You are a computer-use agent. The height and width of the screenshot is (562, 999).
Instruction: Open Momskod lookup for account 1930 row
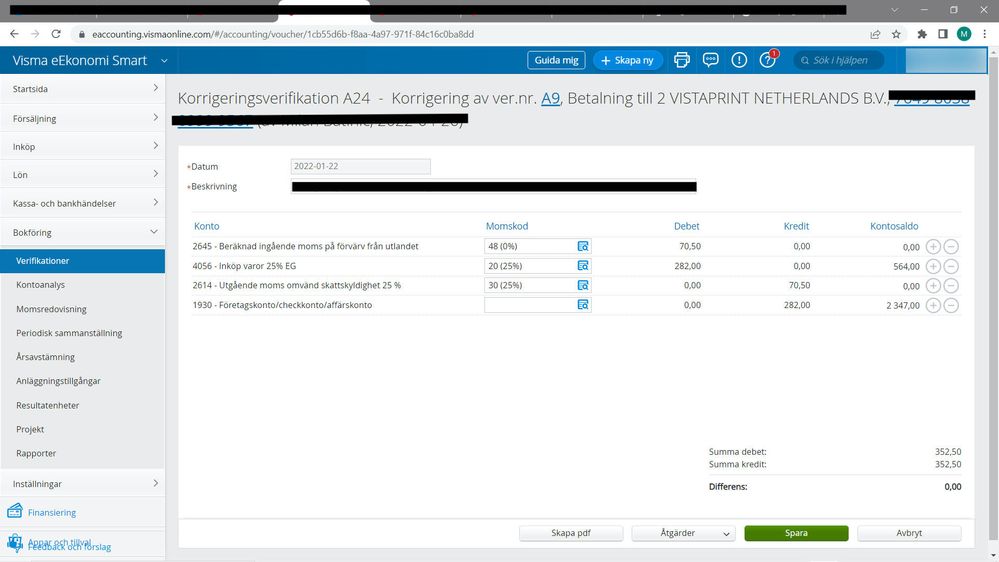pyautogui.click(x=583, y=305)
